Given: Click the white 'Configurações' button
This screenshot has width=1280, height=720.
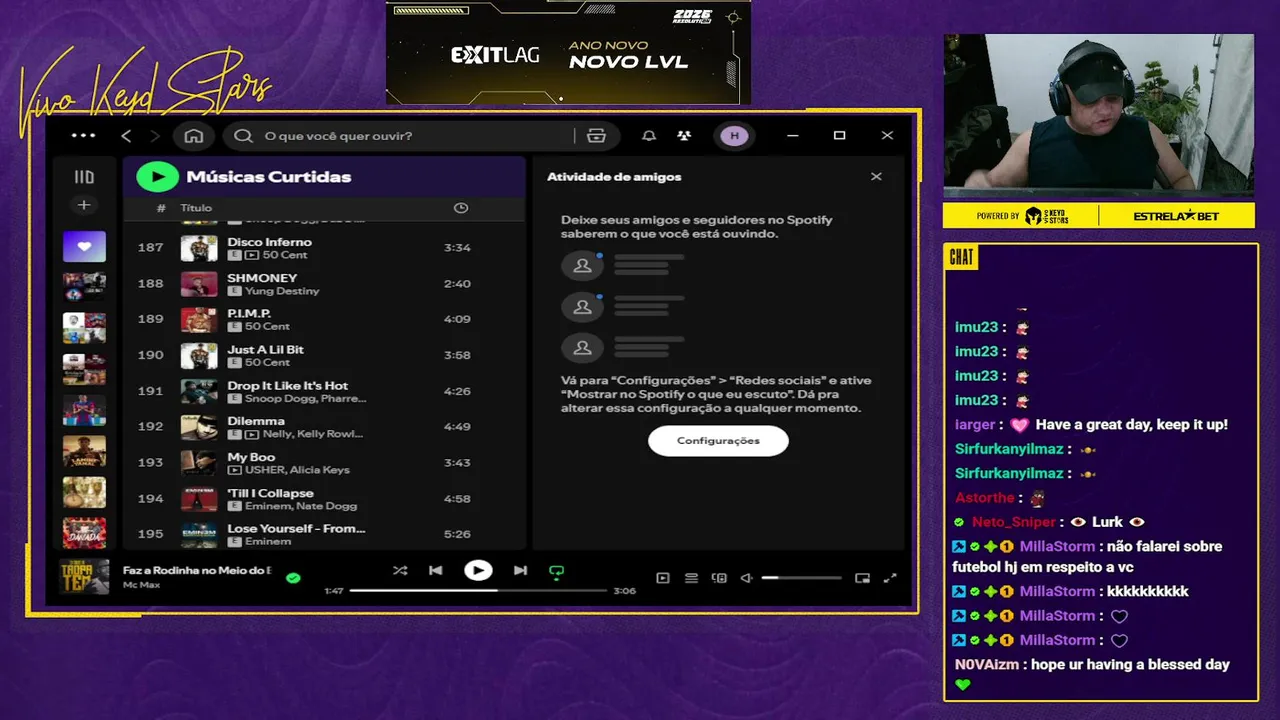Looking at the screenshot, I should 718,441.
